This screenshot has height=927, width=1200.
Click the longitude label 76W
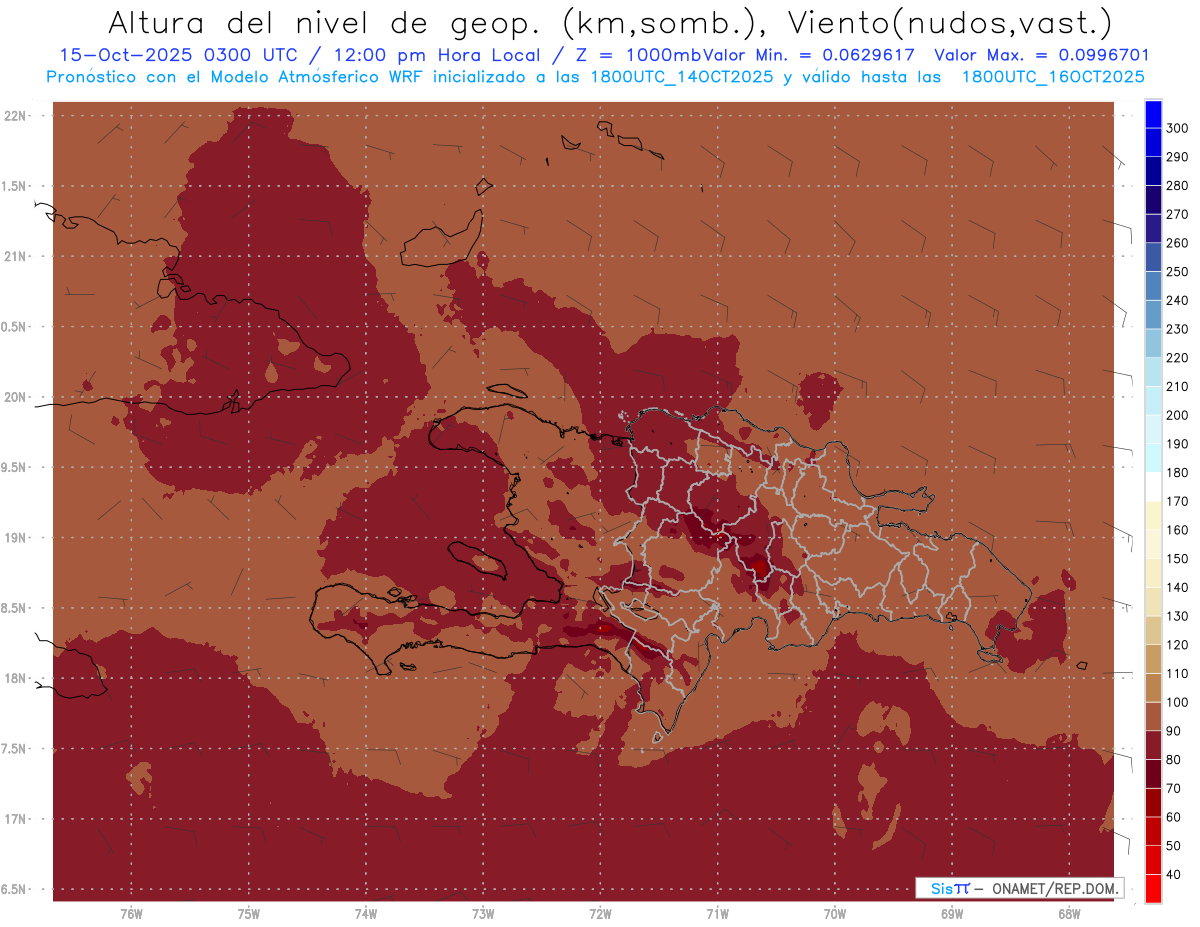click(x=131, y=913)
